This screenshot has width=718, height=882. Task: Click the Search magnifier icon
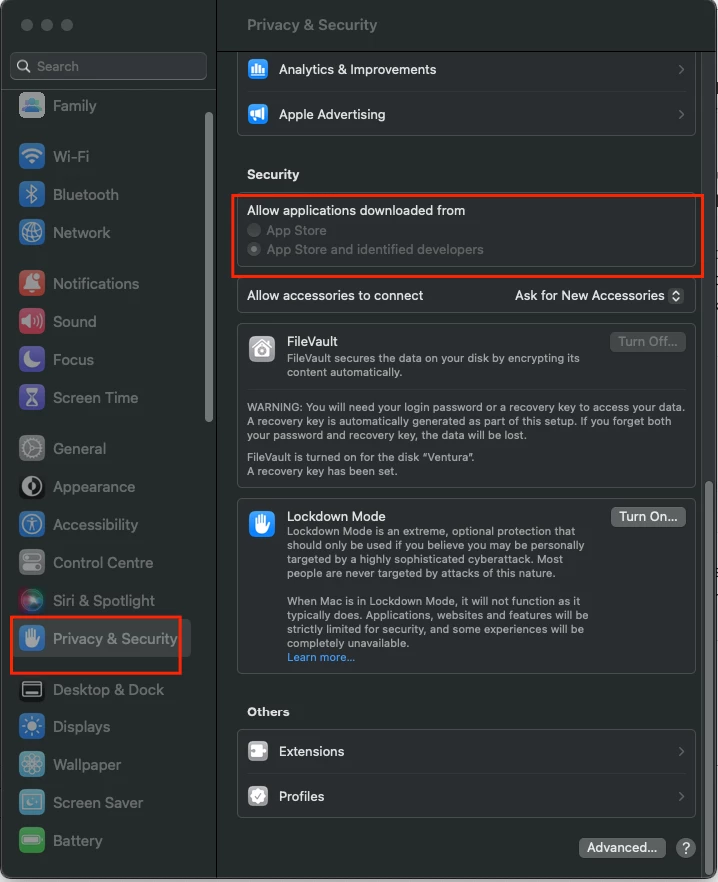click(x=23, y=66)
